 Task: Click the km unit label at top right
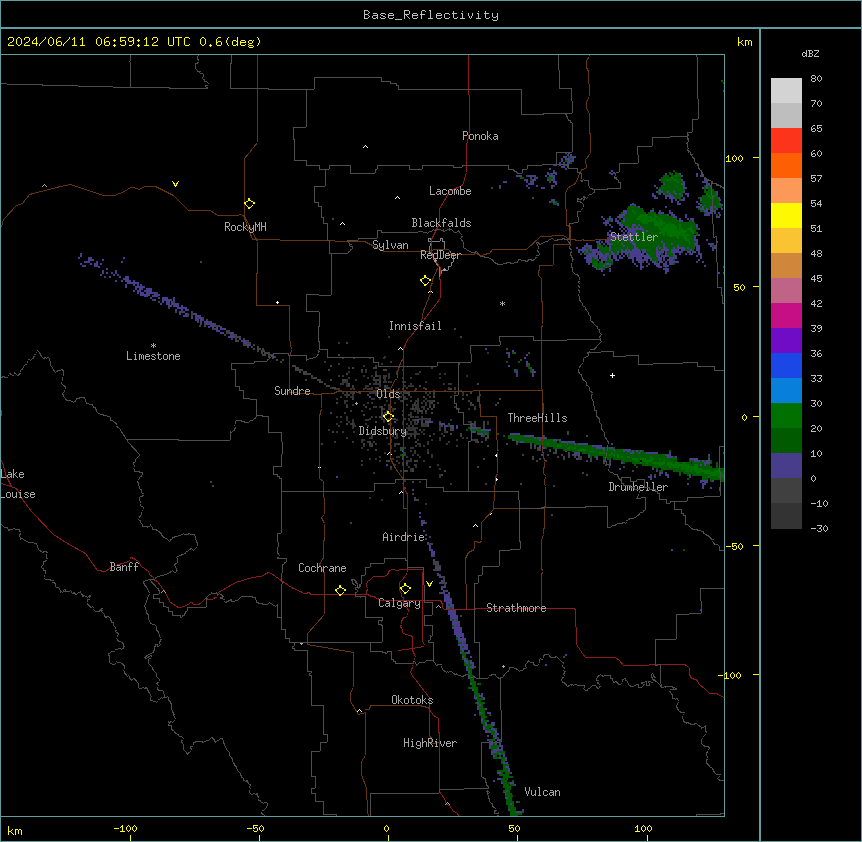point(745,42)
